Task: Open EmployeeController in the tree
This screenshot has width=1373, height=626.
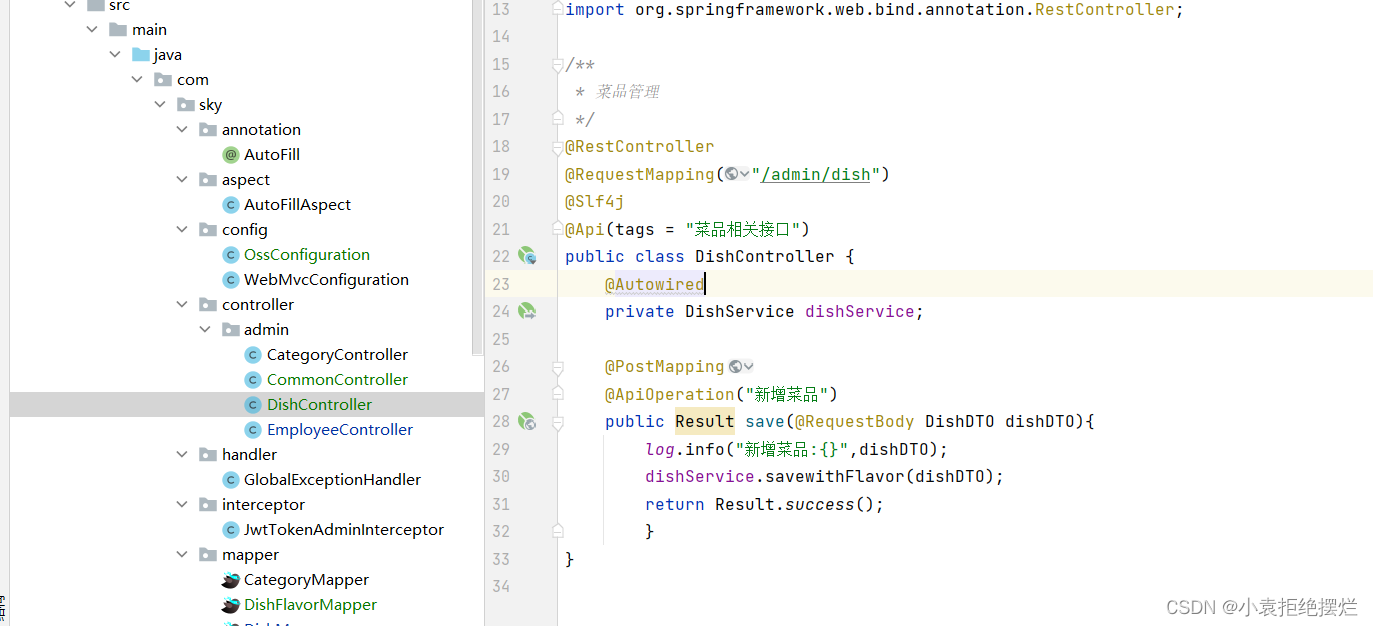Action: click(x=340, y=430)
